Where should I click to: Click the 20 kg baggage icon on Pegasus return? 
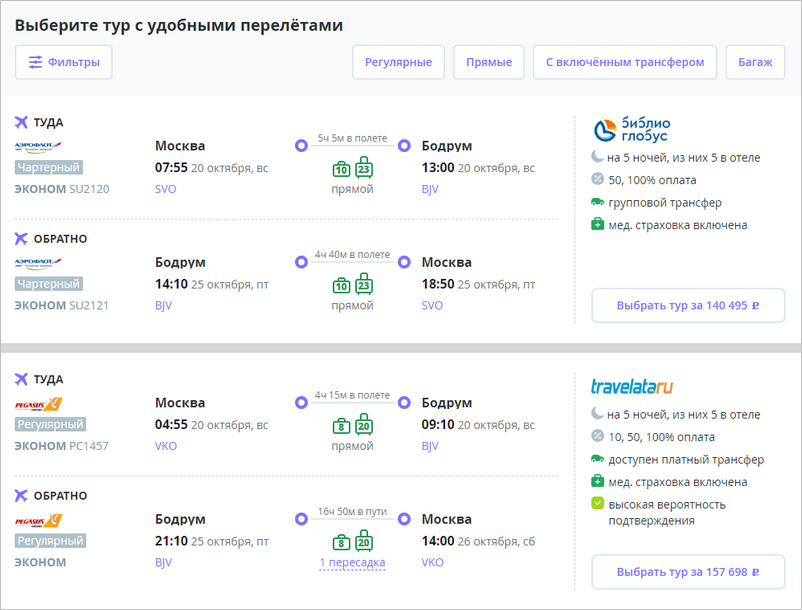[x=364, y=542]
